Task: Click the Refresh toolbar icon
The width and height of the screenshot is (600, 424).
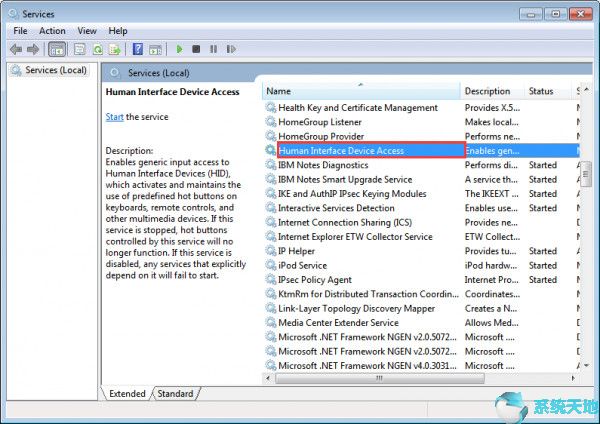Action: pyautogui.click(x=99, y=48)
